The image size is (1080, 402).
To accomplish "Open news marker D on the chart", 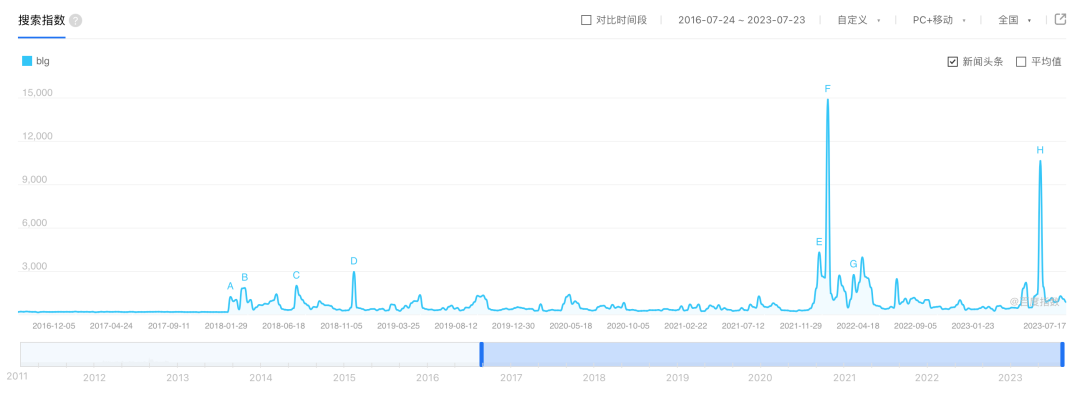I will point(354,261).
